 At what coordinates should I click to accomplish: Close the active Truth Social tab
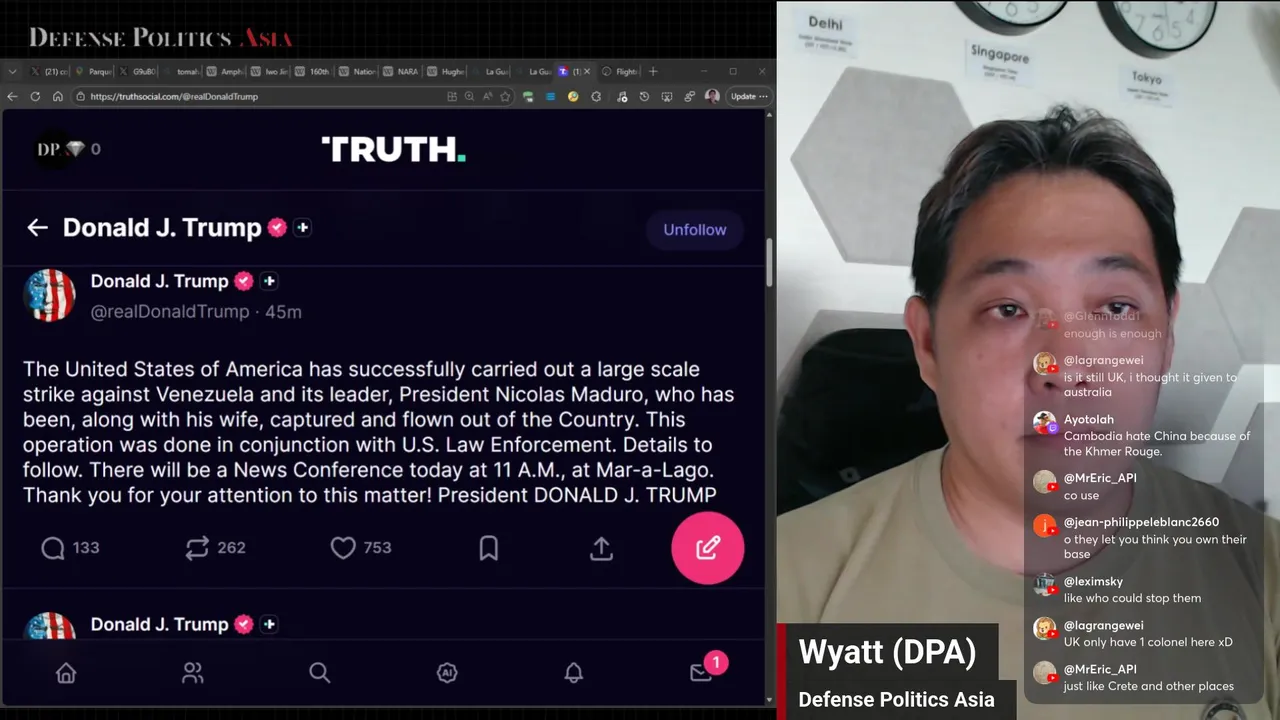[x=587, y=72]
